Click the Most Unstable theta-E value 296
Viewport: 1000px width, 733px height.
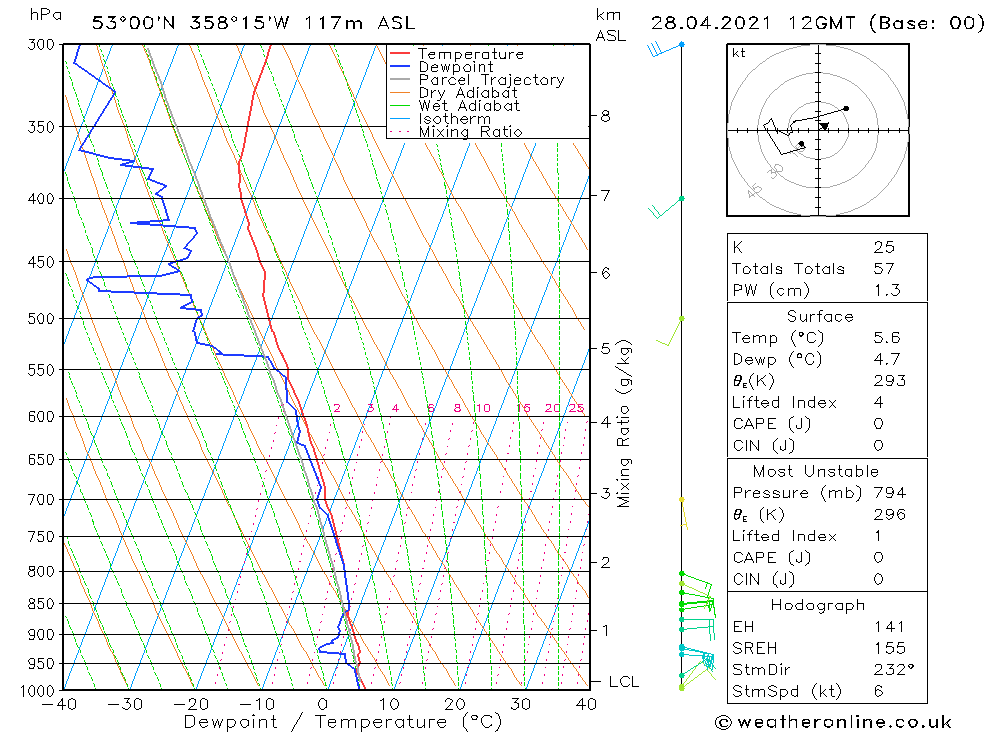(x=890, y=515)
